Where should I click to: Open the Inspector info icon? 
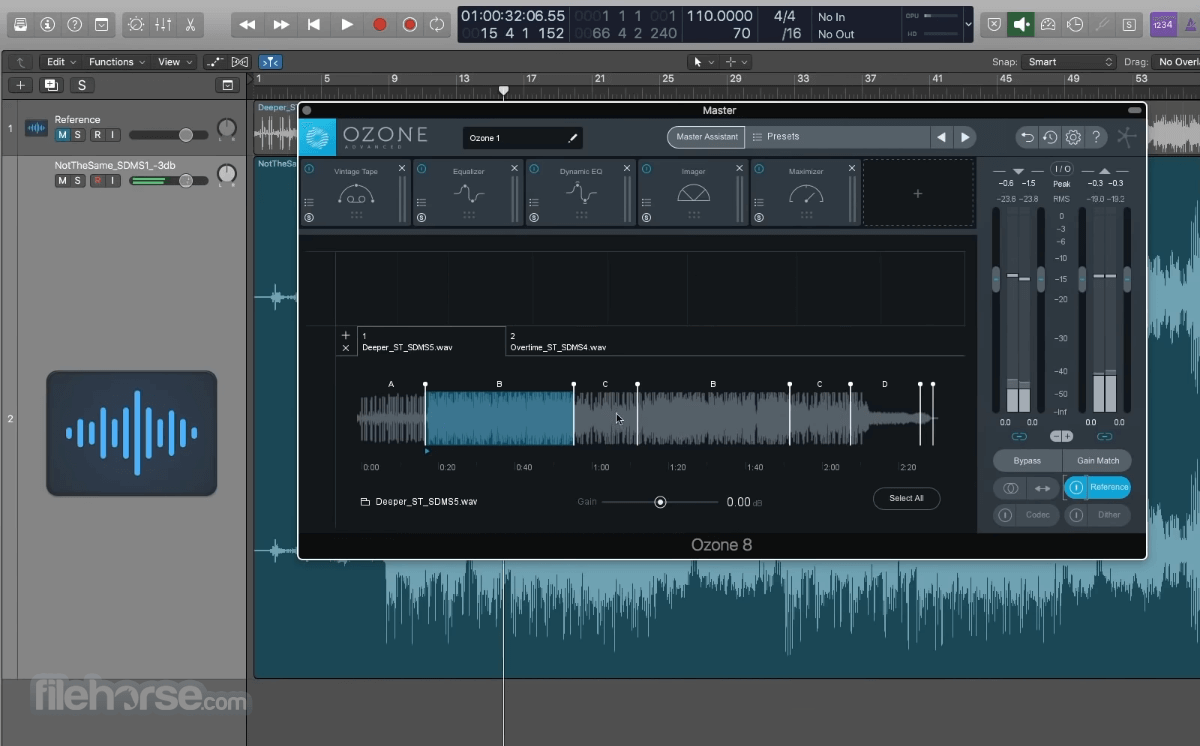[x=47, y=24]
